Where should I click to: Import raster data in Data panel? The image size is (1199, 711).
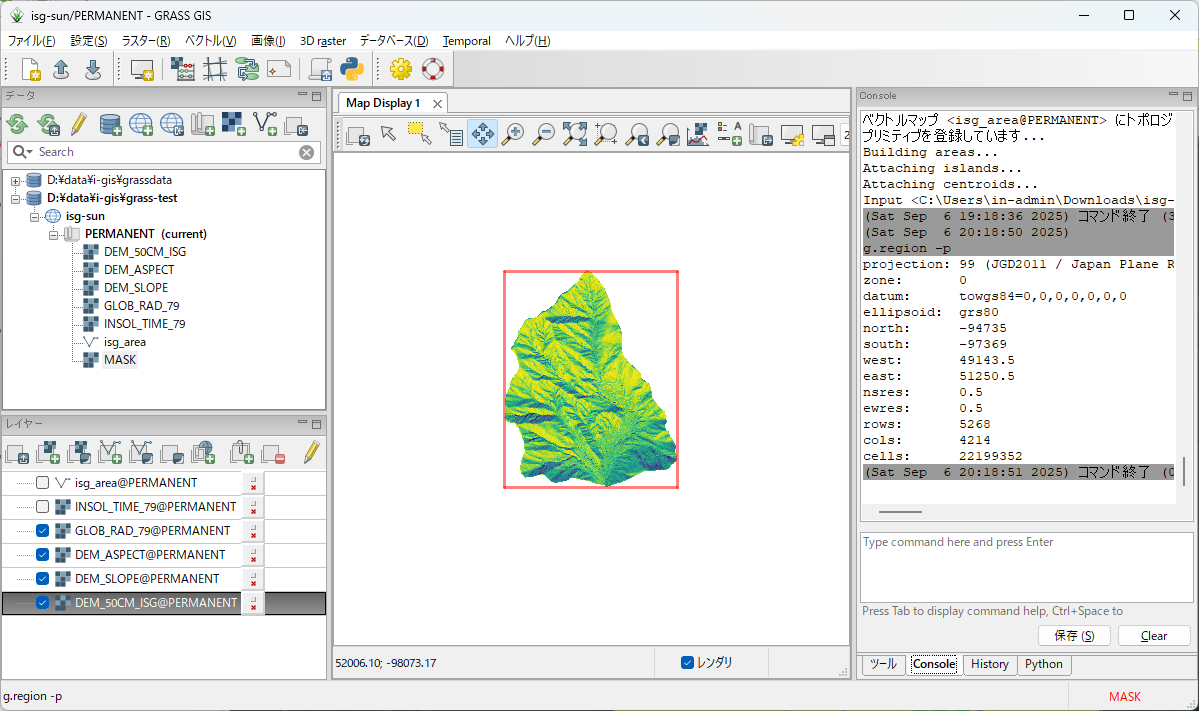point(233,124)
